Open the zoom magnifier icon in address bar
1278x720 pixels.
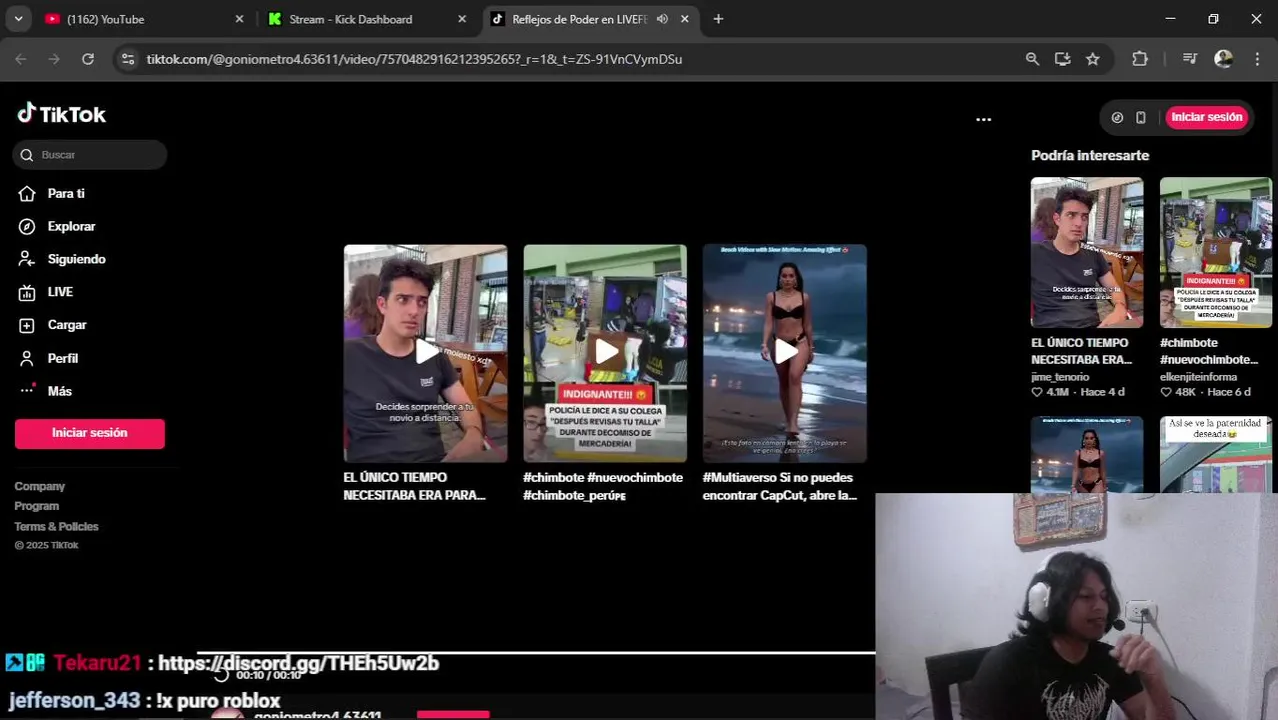(x=1032, y=59)
